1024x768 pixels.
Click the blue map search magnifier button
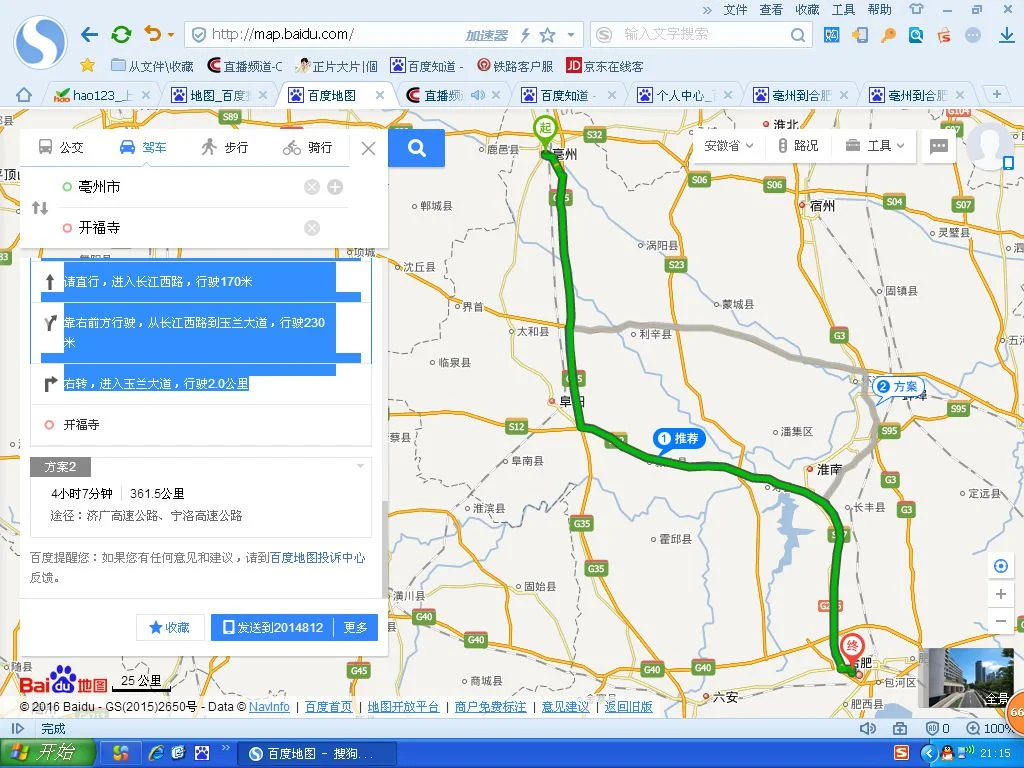(x=417, y=148)
